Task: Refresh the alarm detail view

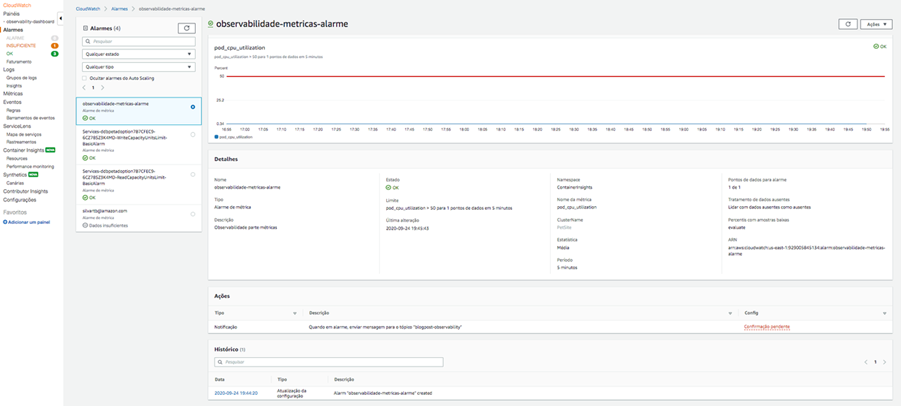Action: [848, 25]
